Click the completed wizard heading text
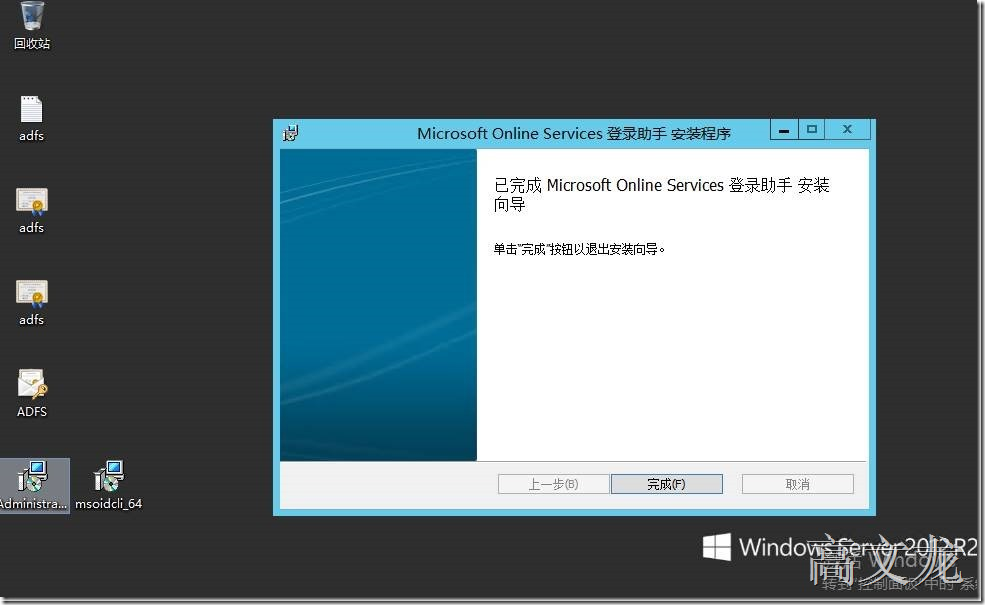 661,195
